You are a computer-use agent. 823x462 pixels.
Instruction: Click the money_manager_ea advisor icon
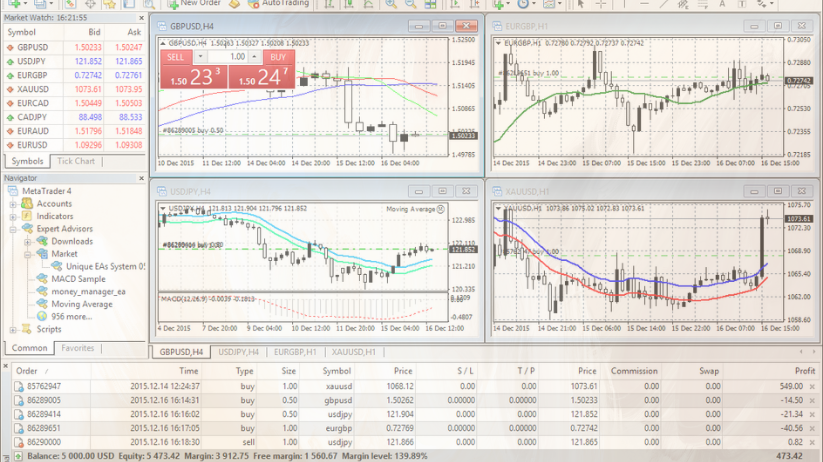click(x=41, y=292)
